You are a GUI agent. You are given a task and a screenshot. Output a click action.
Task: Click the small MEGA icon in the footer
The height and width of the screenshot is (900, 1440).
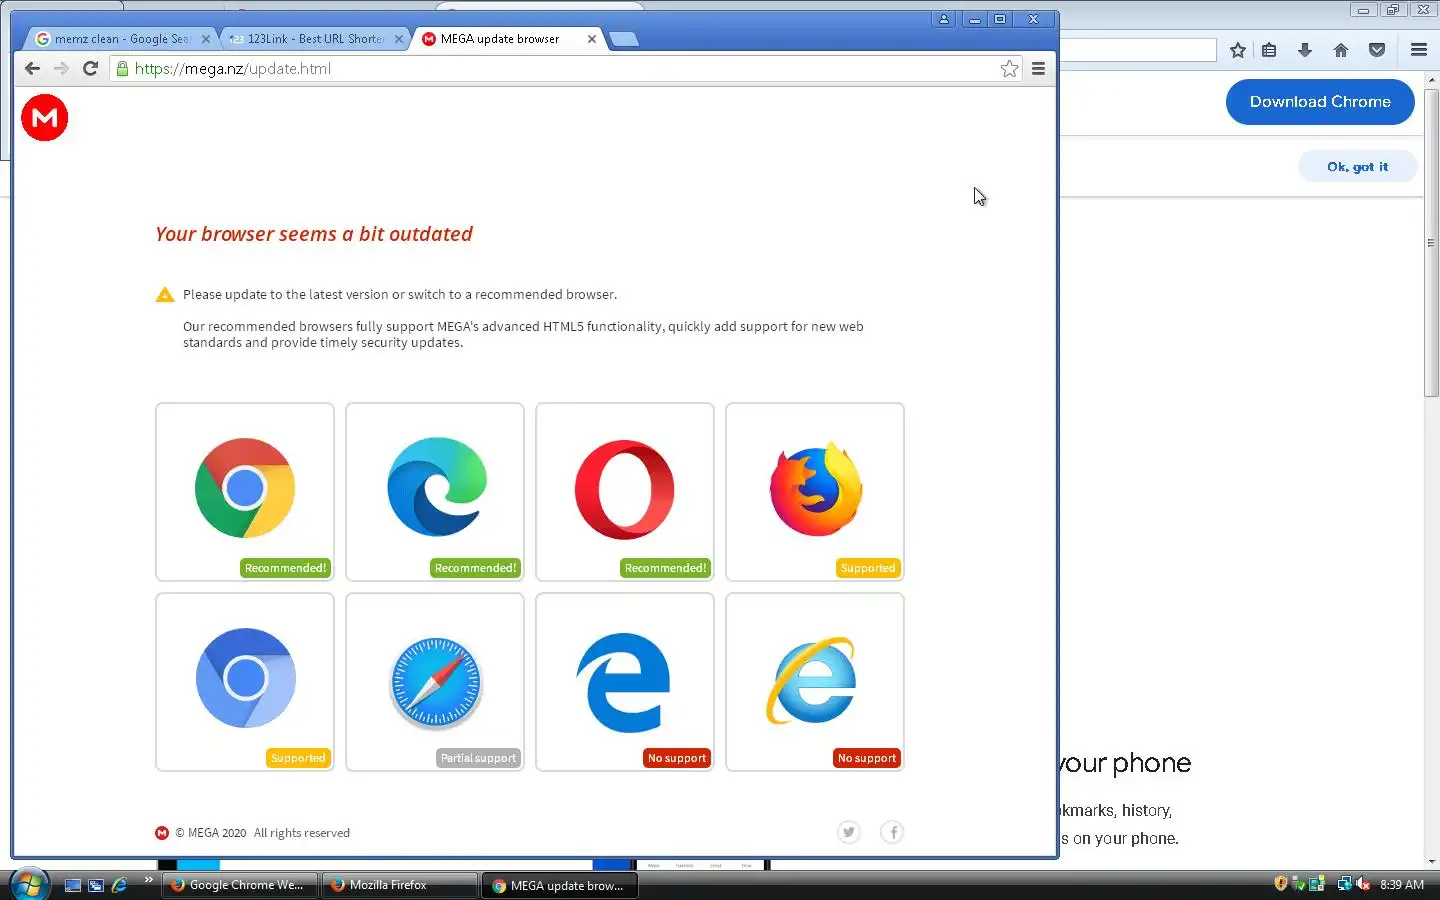pyautogui.click(x=162, y=833)
